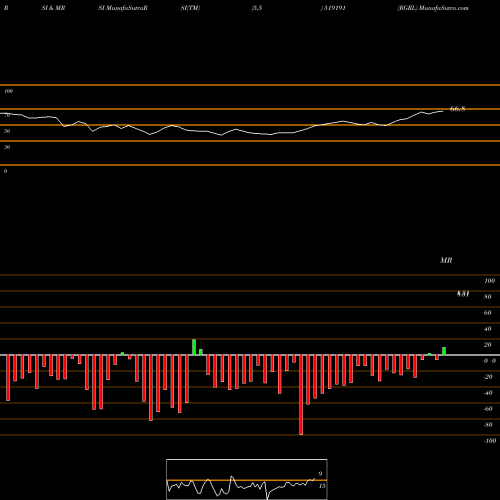Click the '(5,5' parameter text in header

[x=257, y=8]
